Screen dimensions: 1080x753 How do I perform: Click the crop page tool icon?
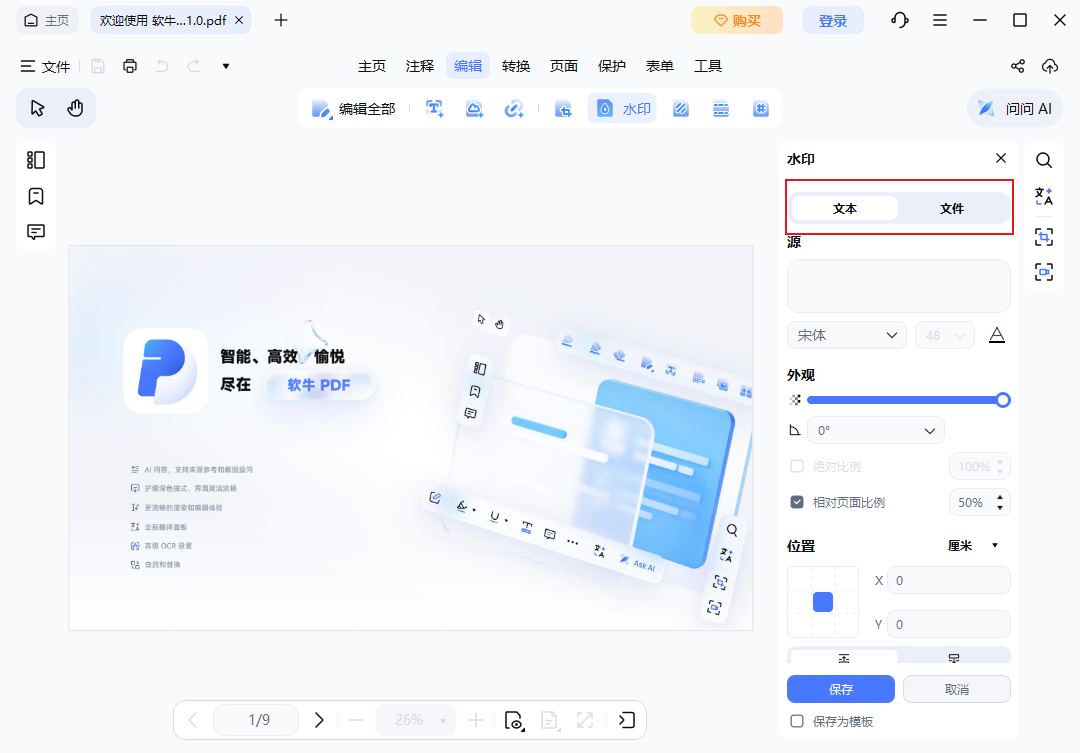click(x=563, y=108)
